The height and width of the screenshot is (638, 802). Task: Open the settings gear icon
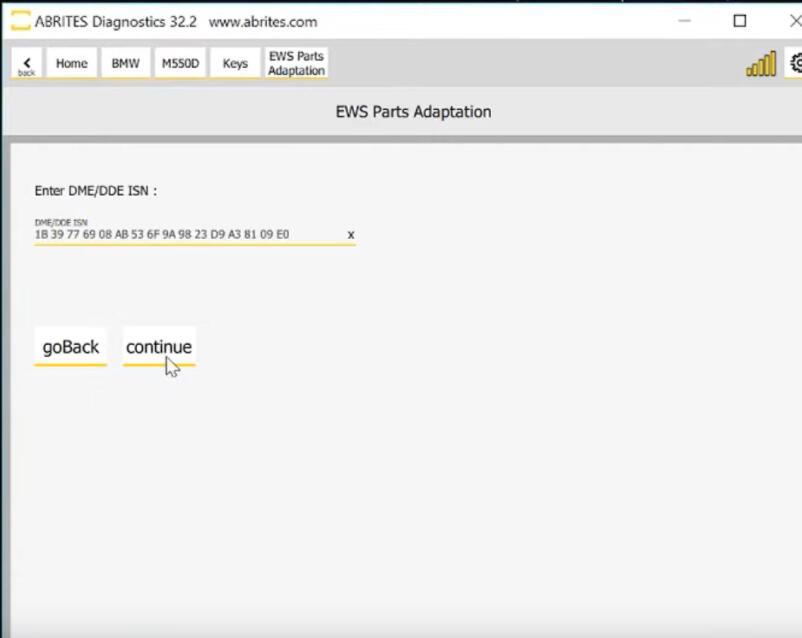[x=795, y=64]
